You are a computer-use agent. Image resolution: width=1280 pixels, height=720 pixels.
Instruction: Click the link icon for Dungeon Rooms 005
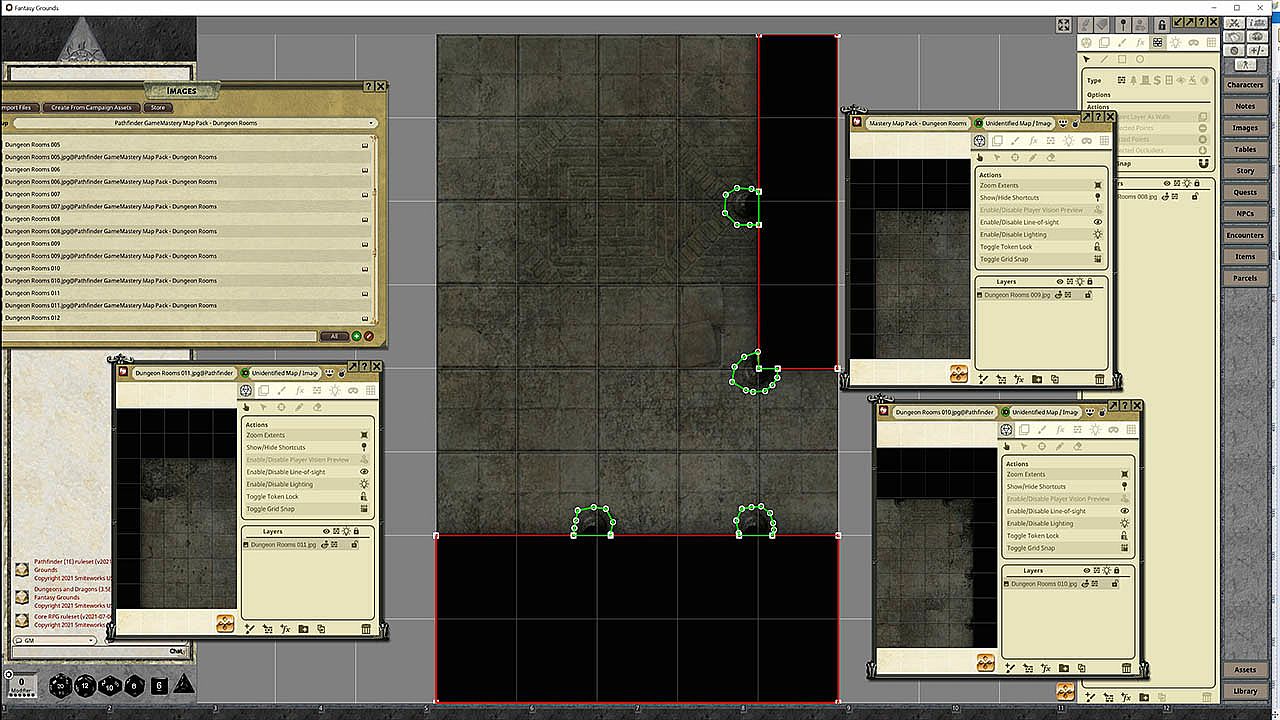click(365, 145)
